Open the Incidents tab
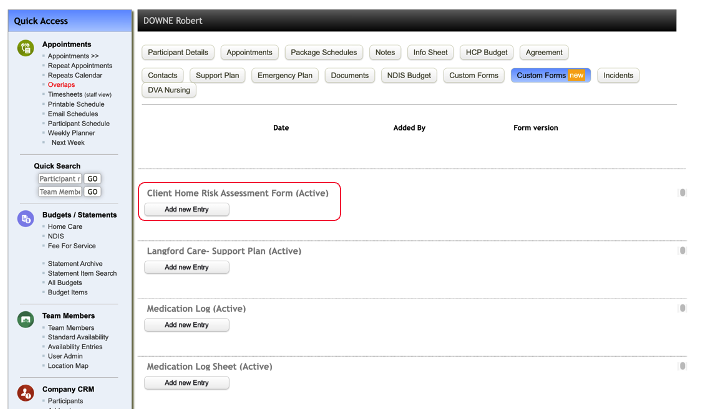This screenshot has height=419, width=703. (x=618, y=75)
